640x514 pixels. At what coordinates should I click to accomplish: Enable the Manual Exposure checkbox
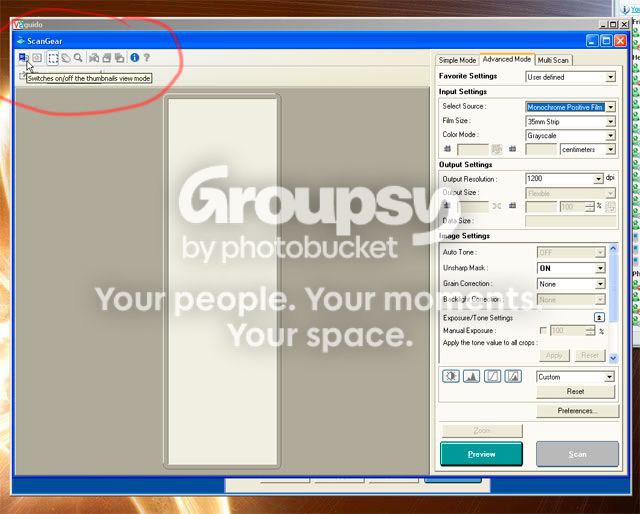point(543,330)
